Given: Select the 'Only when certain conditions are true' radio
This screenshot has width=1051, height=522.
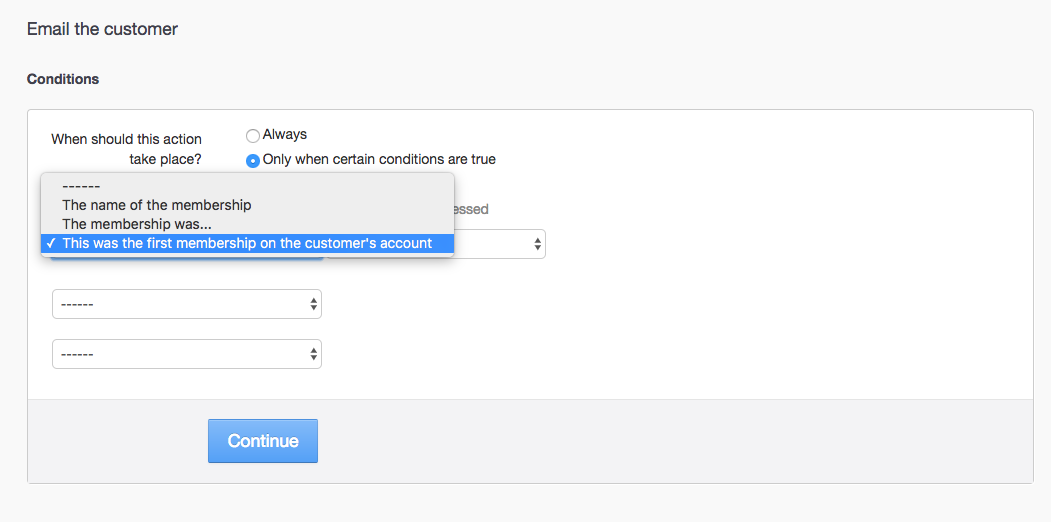Looking at the screenshot, I should tap(253, 160).
